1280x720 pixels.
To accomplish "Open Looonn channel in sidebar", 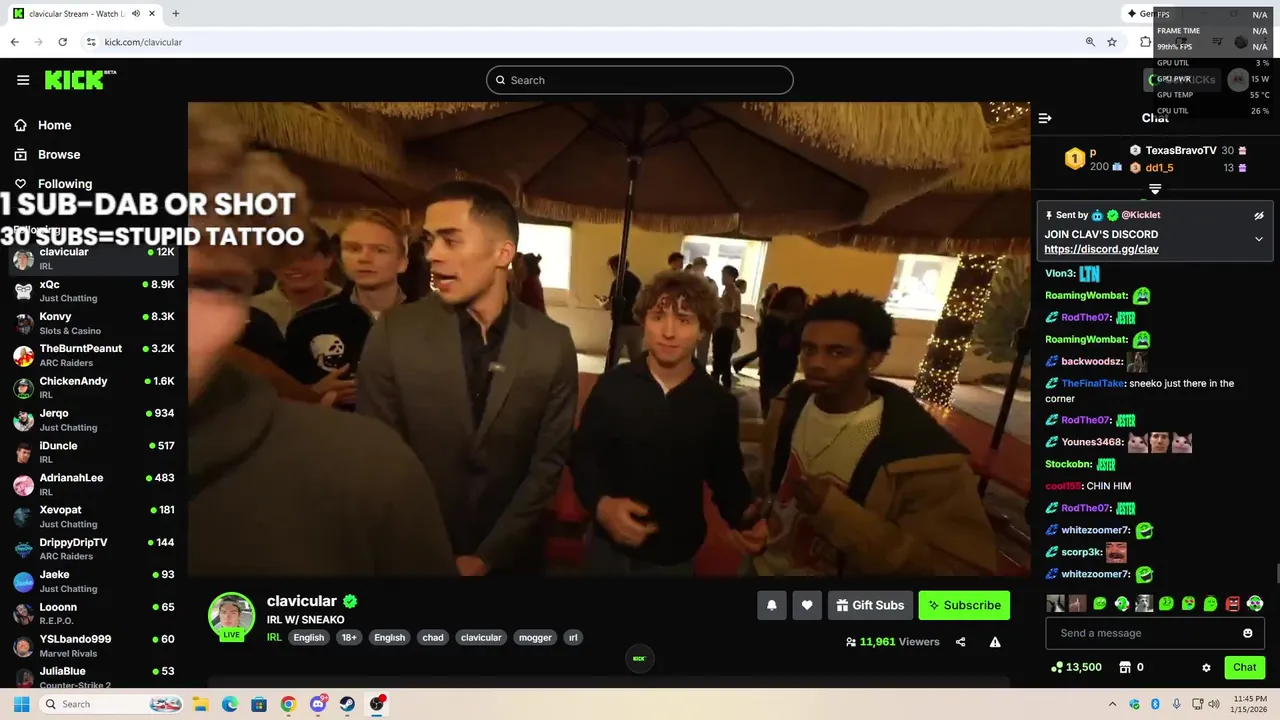I will pos(94,613).
